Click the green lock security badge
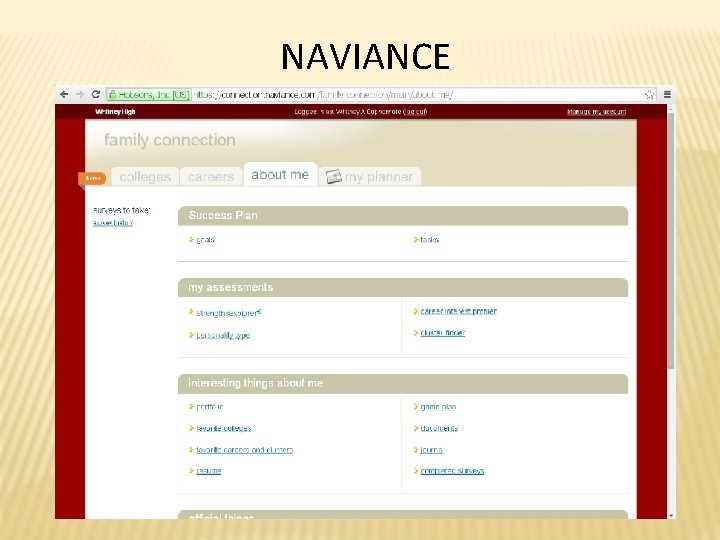This screenshot has height=540, width=720. 149,95
